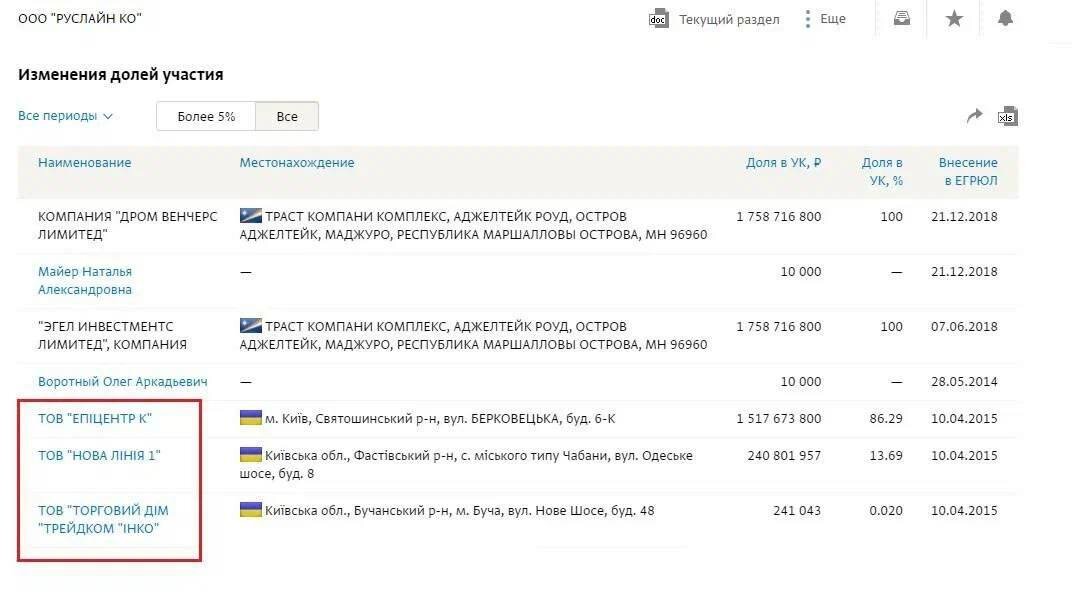Click КОМПАНИЯ "ДРОМ ВЕНЧЕРС ЛИМИТЕД" name
The height and width of the screenshot is (593, 1072).
(x=127, y=225)
